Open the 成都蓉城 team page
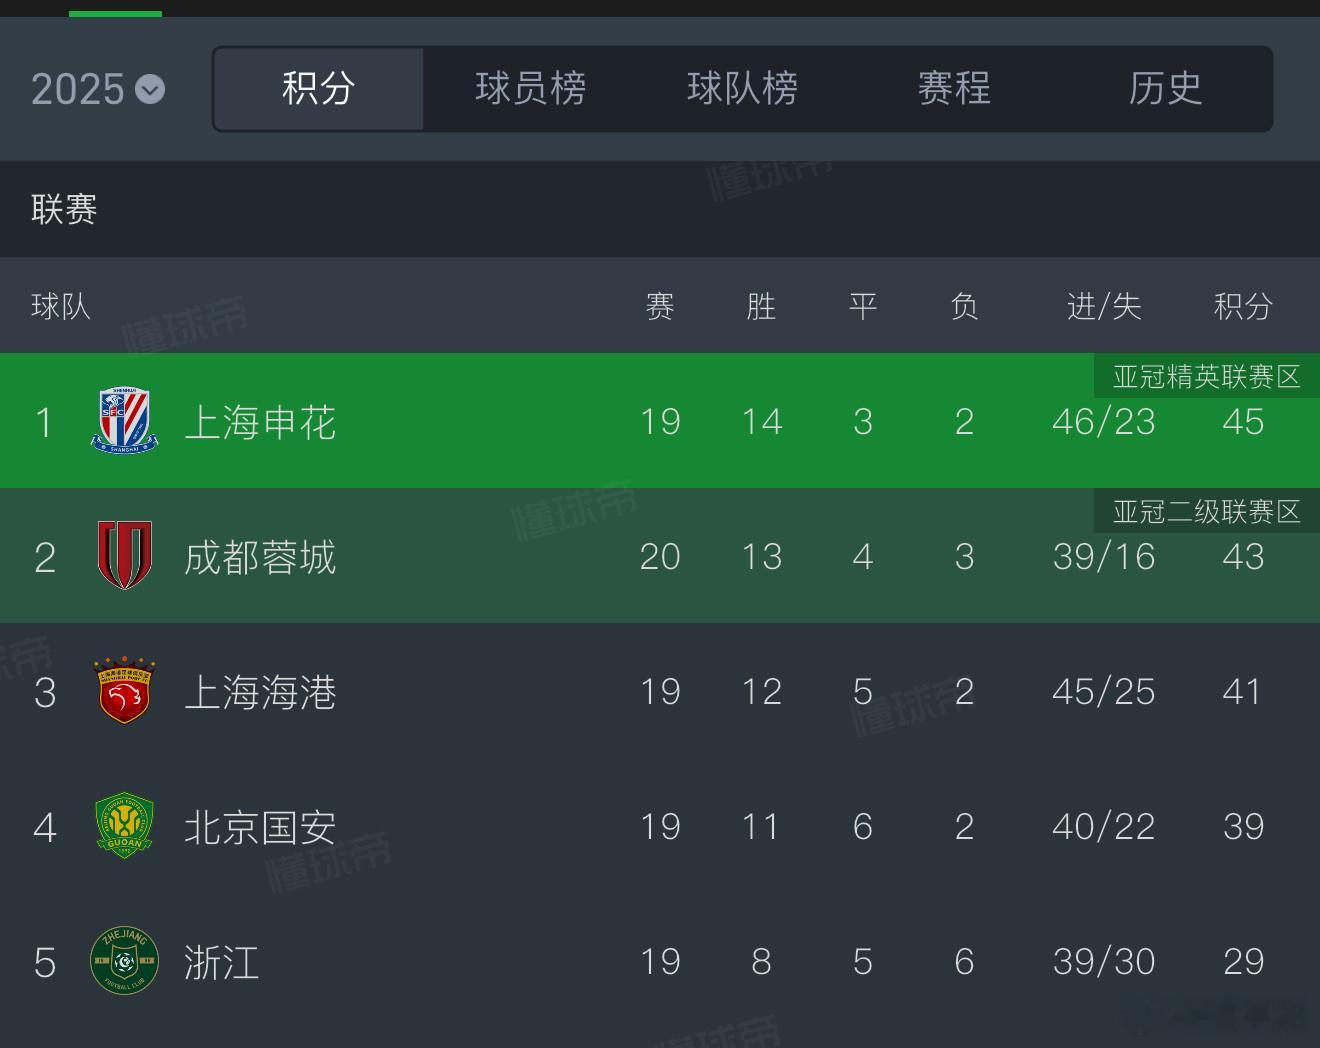 pos(260,557)
